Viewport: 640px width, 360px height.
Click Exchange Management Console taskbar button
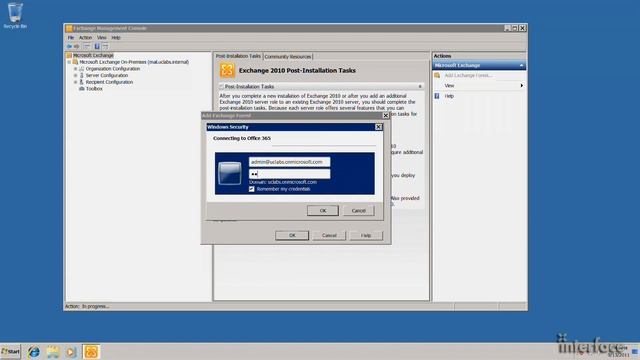[x=91, y=352]
